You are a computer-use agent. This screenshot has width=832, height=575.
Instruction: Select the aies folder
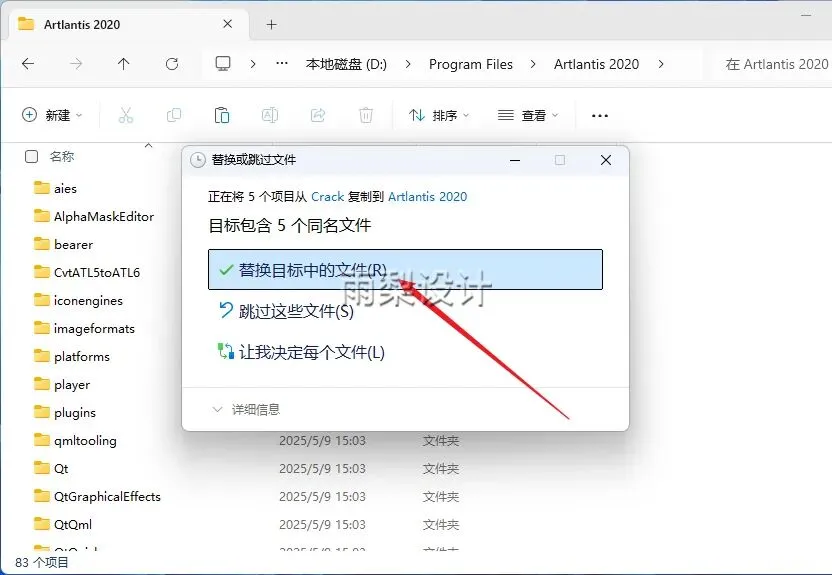55,188
